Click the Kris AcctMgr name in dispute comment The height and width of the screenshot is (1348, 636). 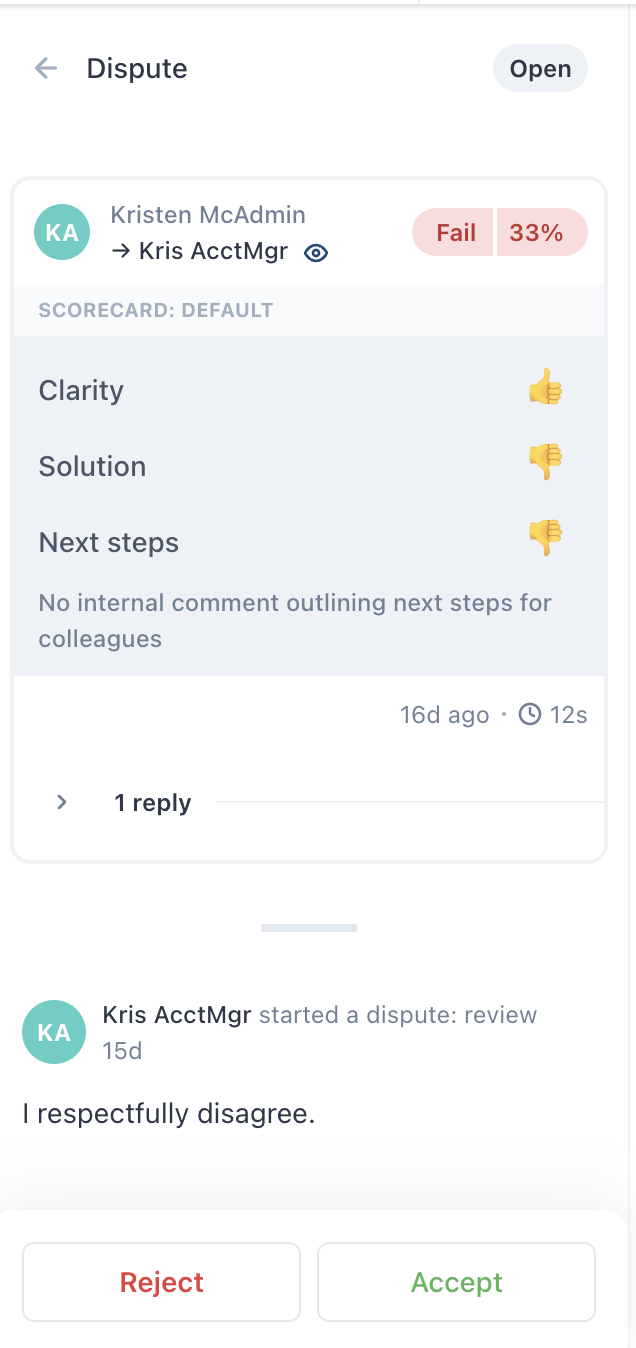coord(177,1015)
